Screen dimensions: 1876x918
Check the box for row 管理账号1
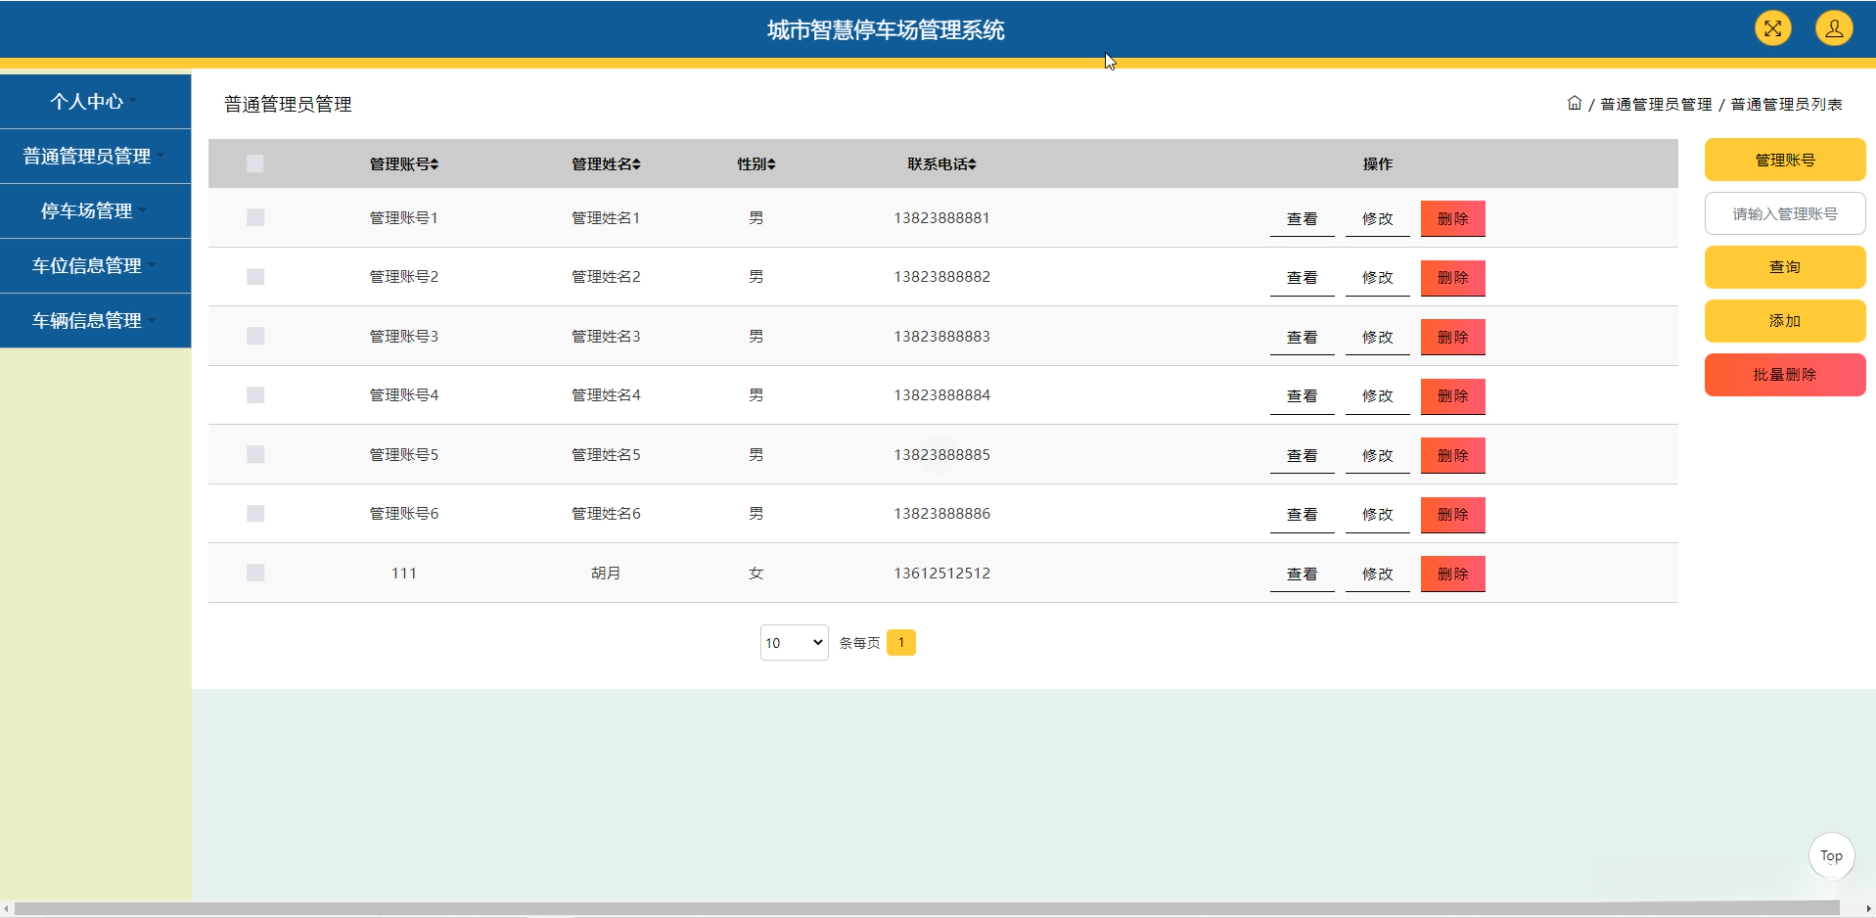(x=255, y=217)
